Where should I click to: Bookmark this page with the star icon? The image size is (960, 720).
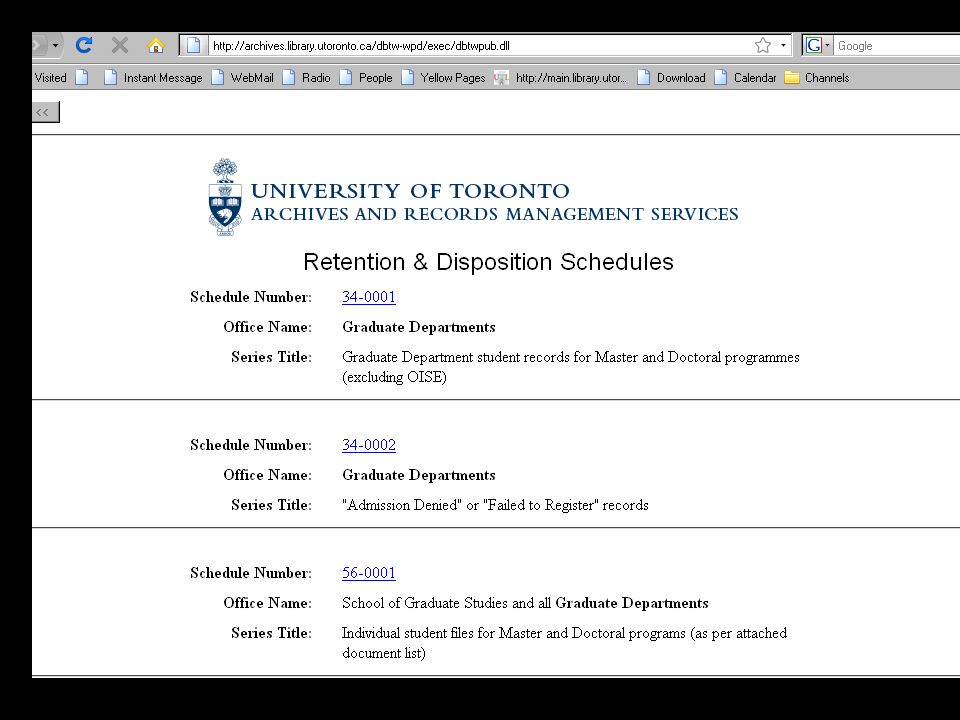click(762, 45)
